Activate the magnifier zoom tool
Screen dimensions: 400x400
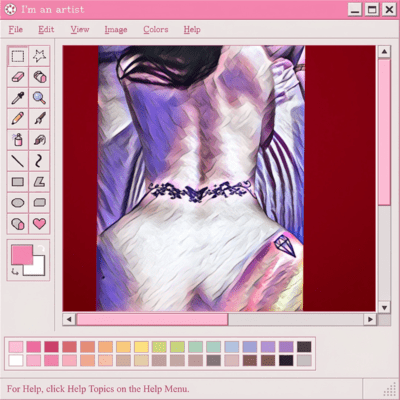[x=39, y=98]
